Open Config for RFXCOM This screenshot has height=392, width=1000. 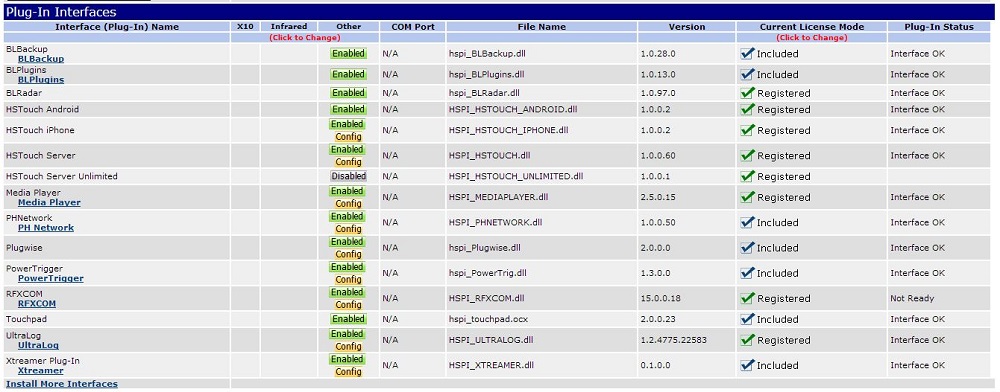tap(348, 305)
